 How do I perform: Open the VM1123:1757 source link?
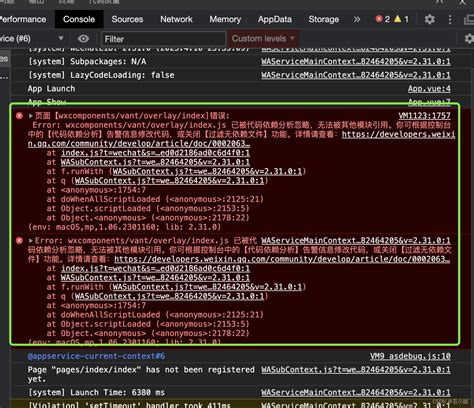pyautogui.click(x=424, y=116)
